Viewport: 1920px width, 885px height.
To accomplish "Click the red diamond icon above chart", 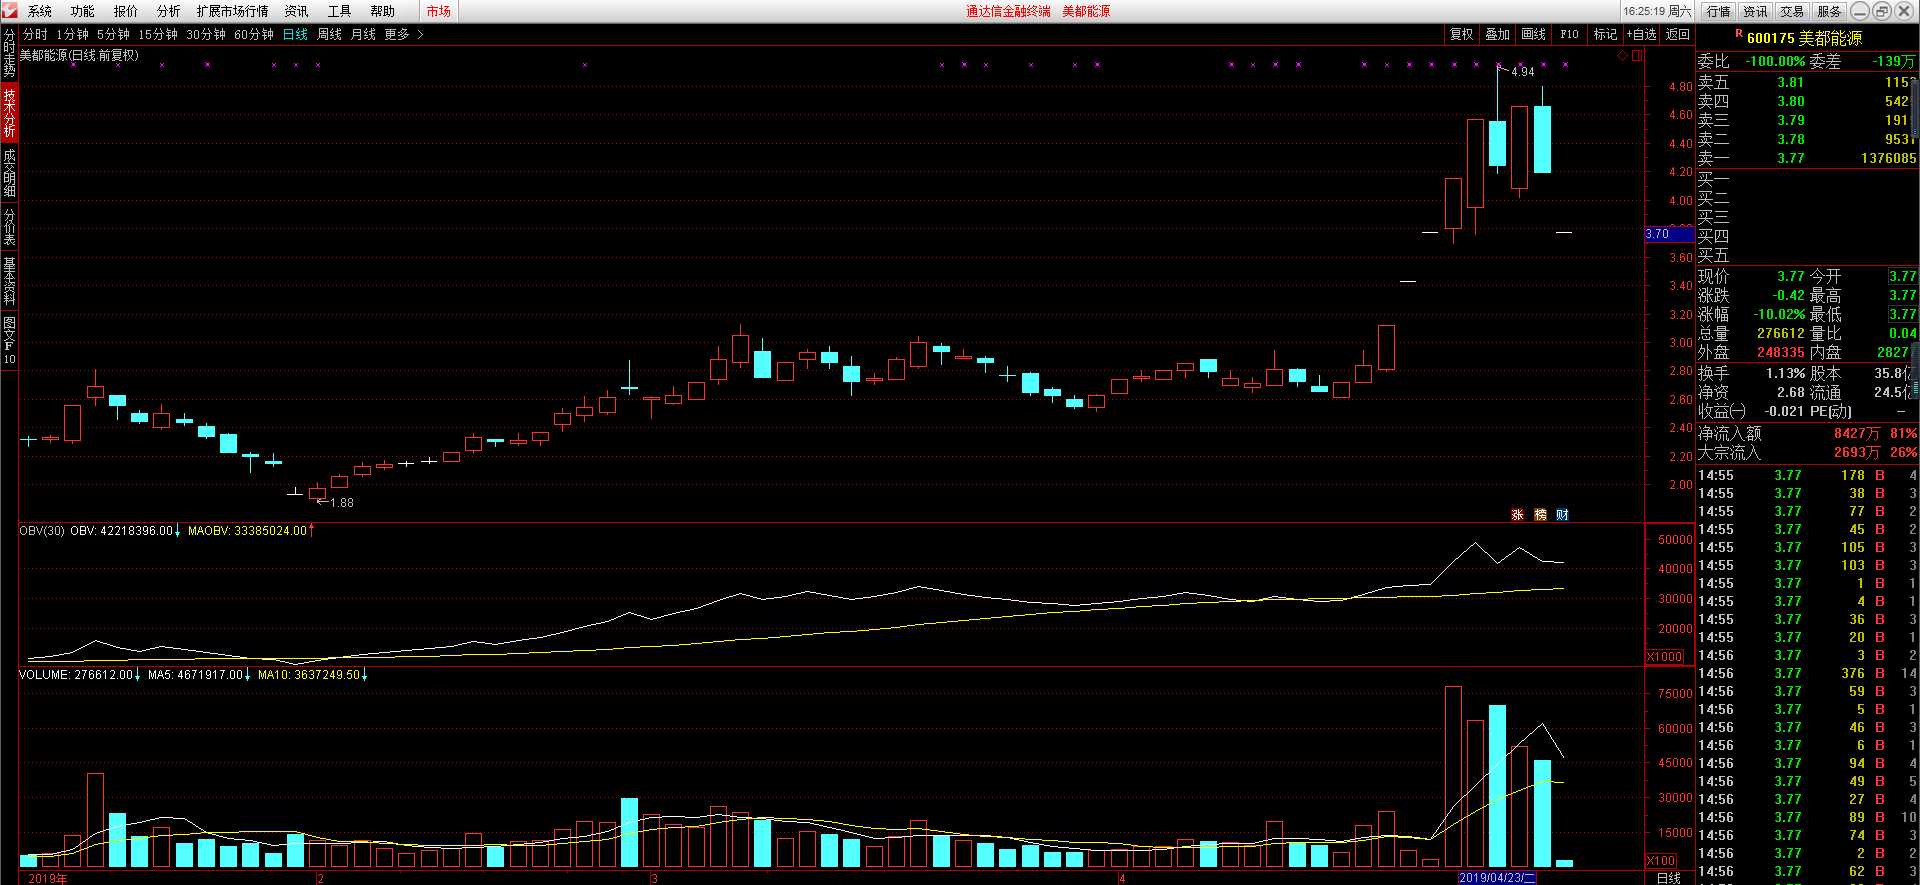I will pyautogui.click(x=1622, y=56).
